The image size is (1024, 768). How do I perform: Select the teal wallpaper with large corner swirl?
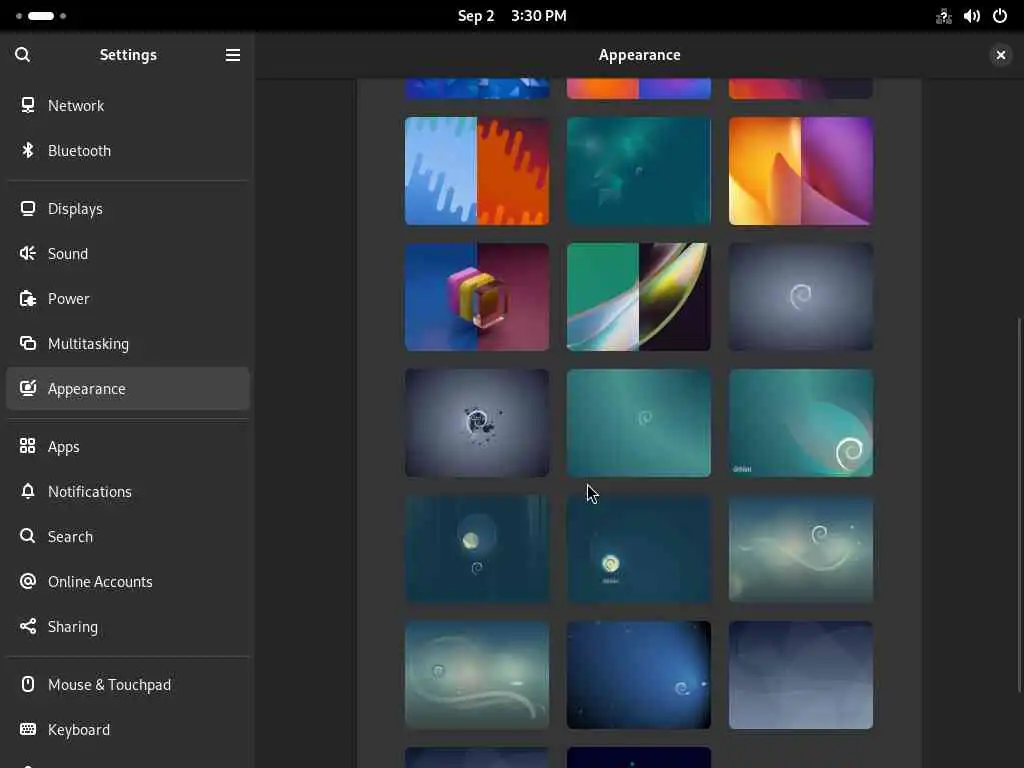pos(801,423)
